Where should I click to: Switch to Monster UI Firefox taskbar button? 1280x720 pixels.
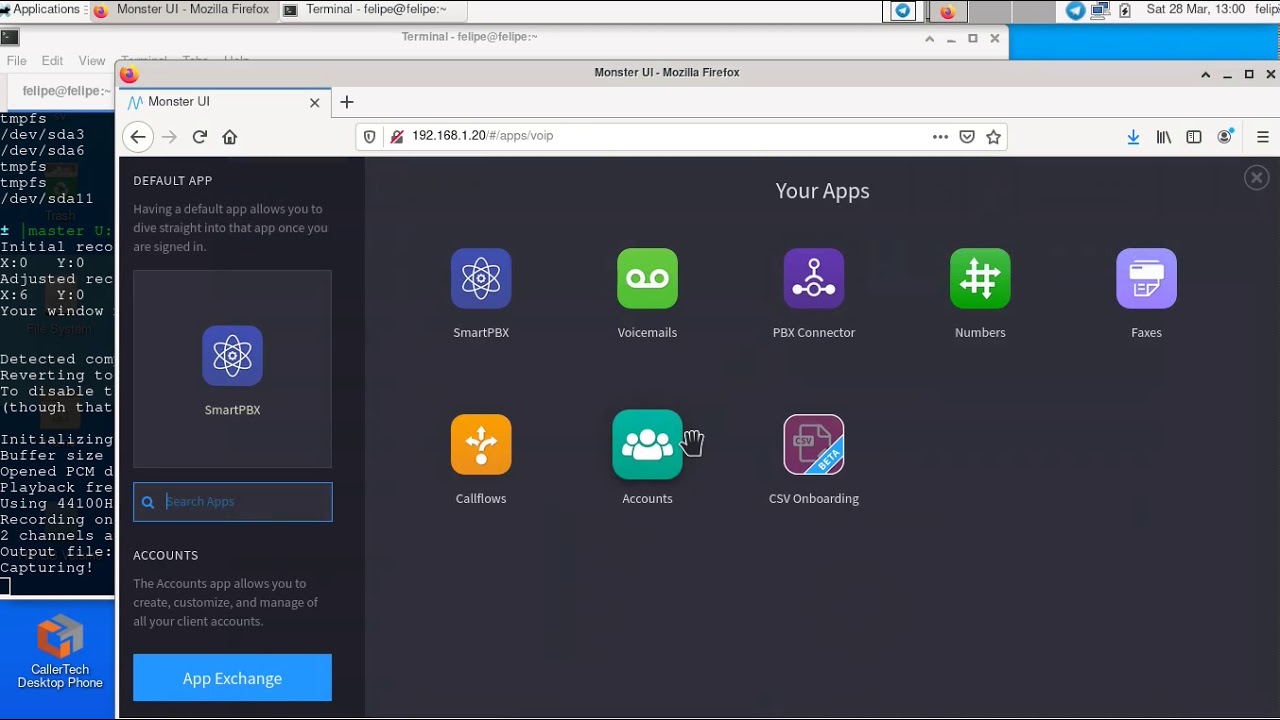click(182, 9)
